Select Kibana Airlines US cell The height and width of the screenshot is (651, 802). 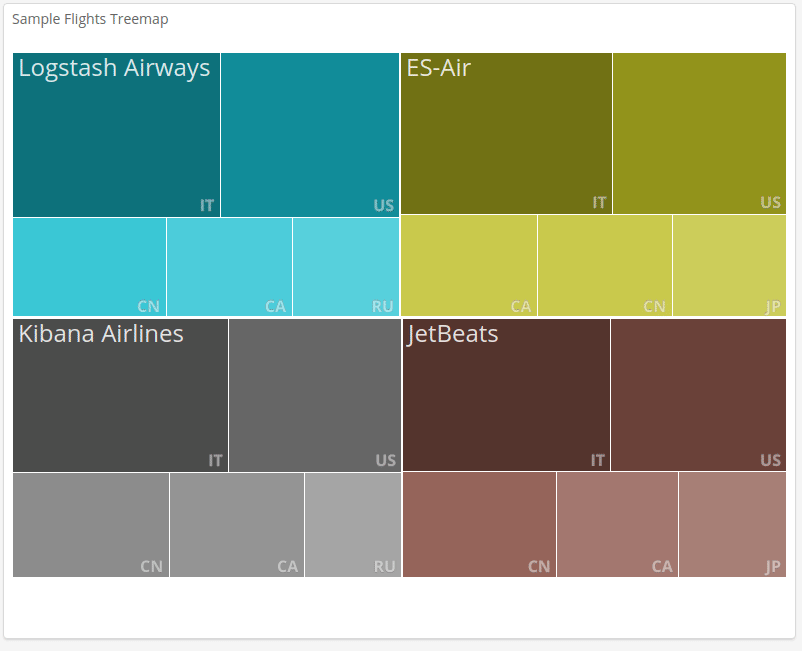point(314,395)
